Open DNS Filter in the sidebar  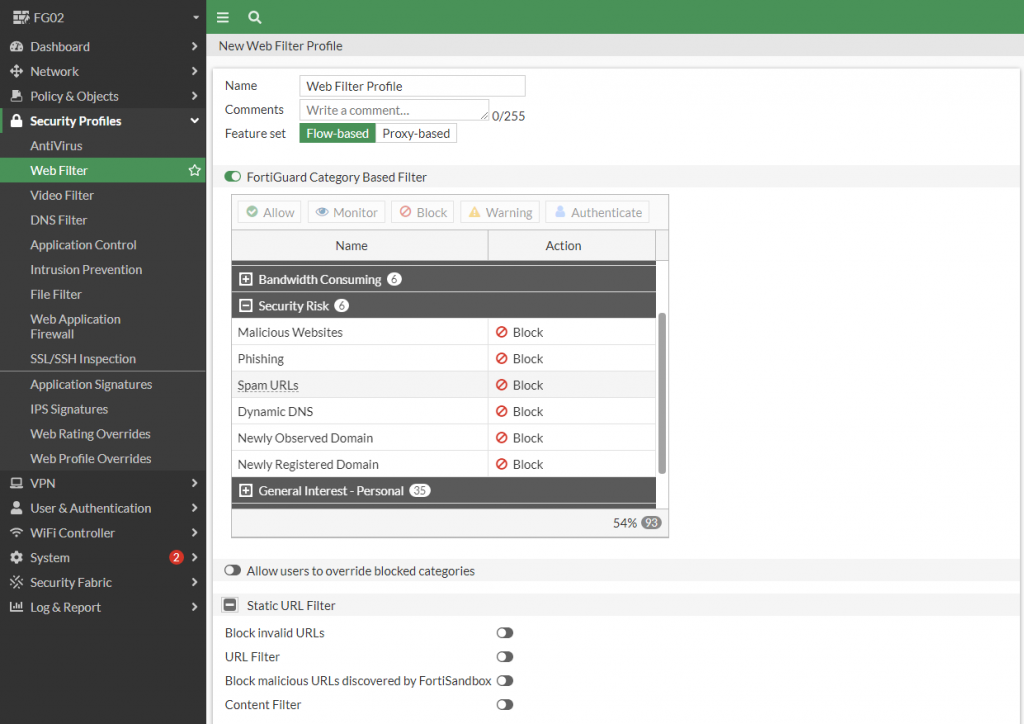pos(59,220)
